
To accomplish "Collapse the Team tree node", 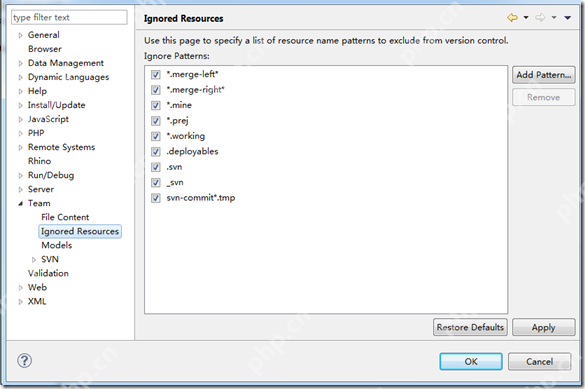I will point(21,204).
